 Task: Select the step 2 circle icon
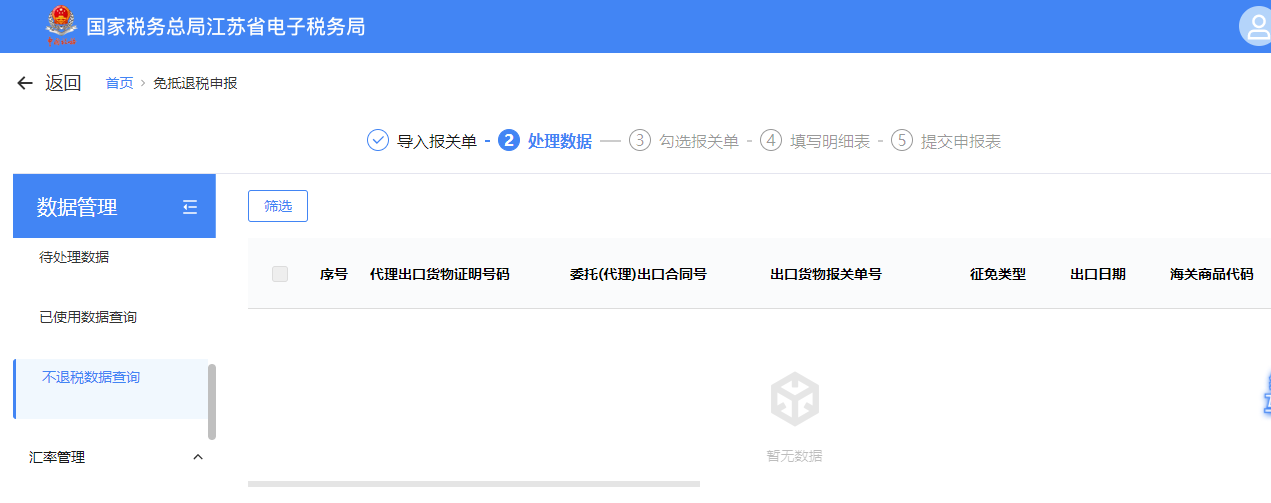508,141
